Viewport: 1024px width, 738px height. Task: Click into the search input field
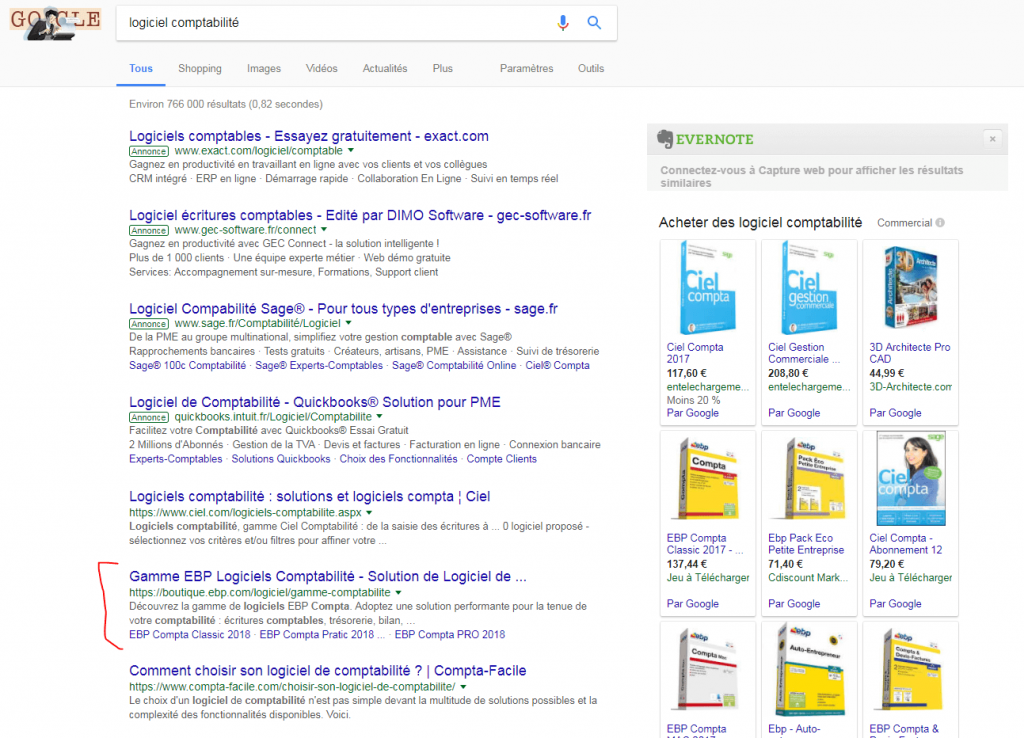(330, 23)
